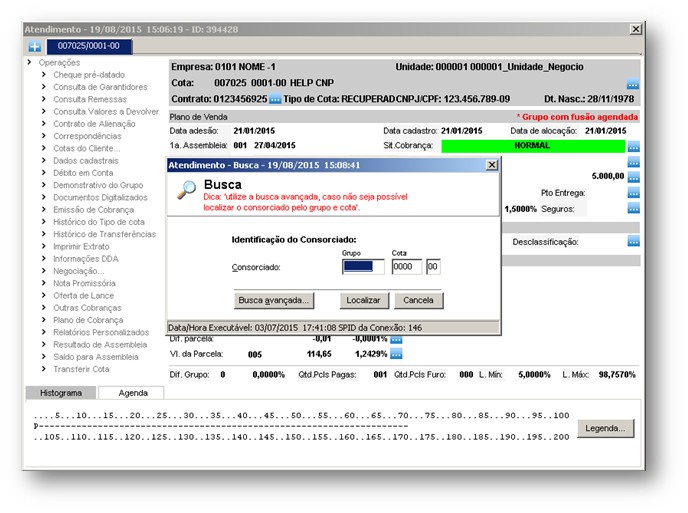Expand Consulta Remessas node arrow

click(44, 99)
